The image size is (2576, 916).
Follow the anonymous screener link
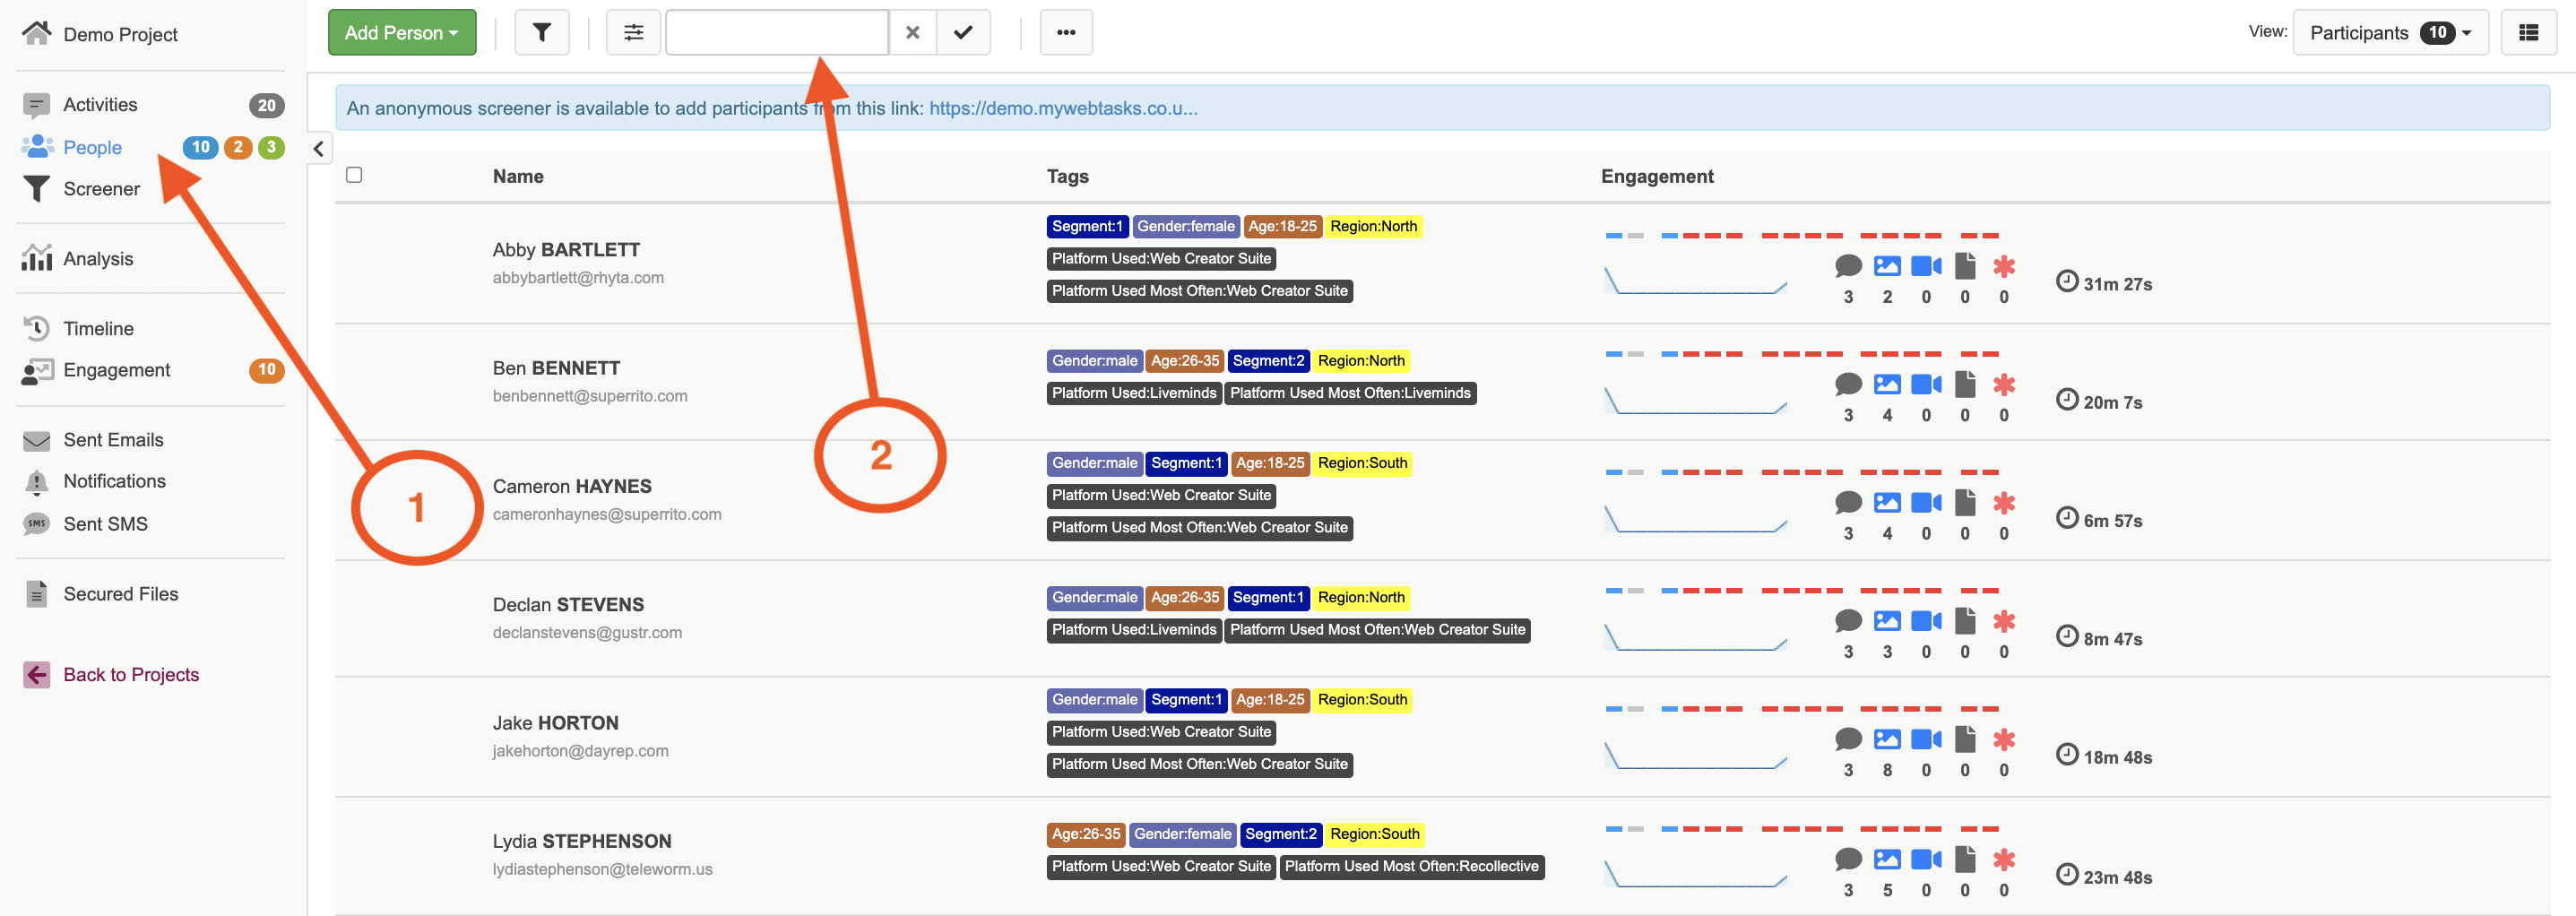point(1062,108)
